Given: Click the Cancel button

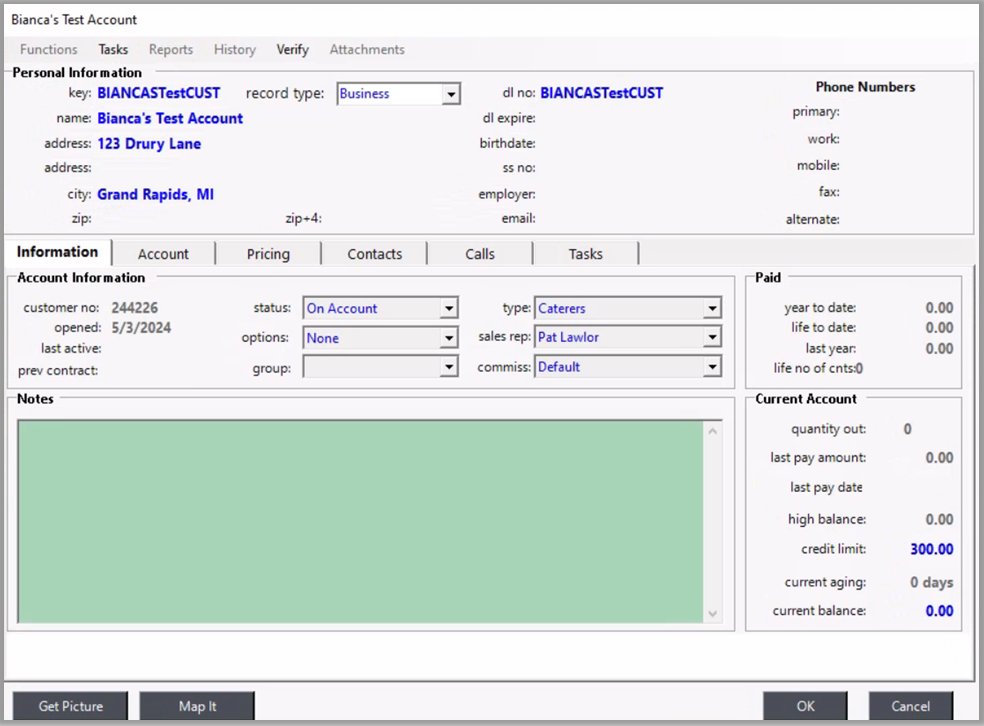Looking at the screenshot, I should [910, 706].
